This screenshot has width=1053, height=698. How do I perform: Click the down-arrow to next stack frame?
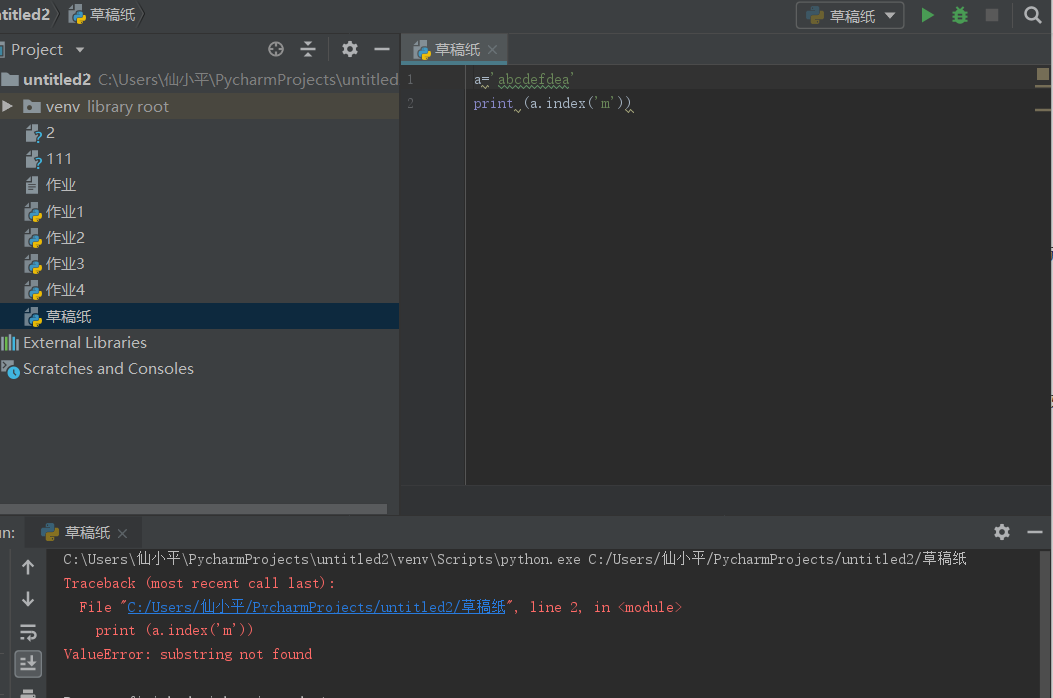click(28, 599)
